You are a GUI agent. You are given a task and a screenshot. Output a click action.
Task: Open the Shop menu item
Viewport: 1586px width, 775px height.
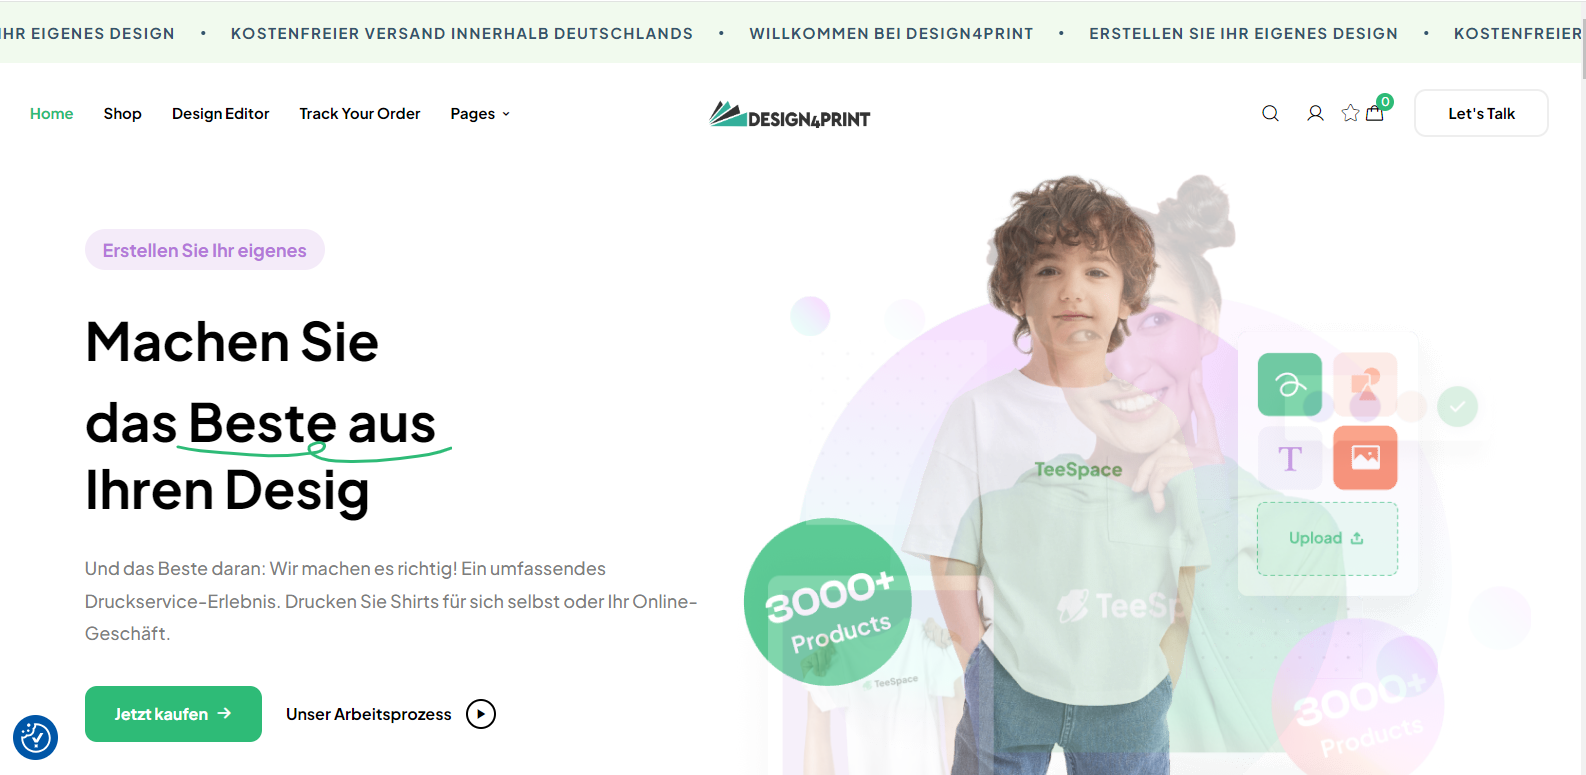[x=122, y=114]
